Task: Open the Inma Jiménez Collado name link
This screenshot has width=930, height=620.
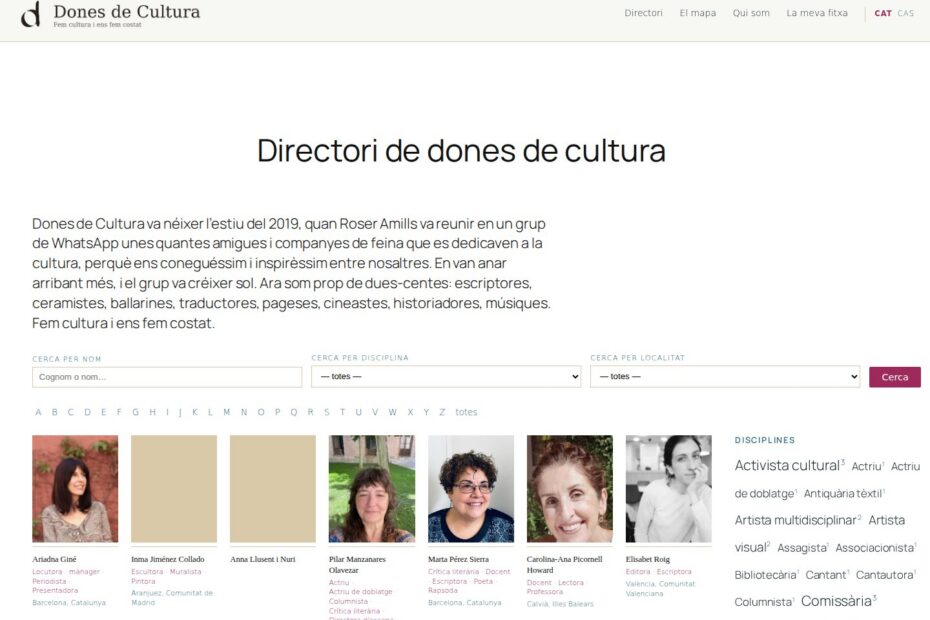Action: (x=167, y=559)
